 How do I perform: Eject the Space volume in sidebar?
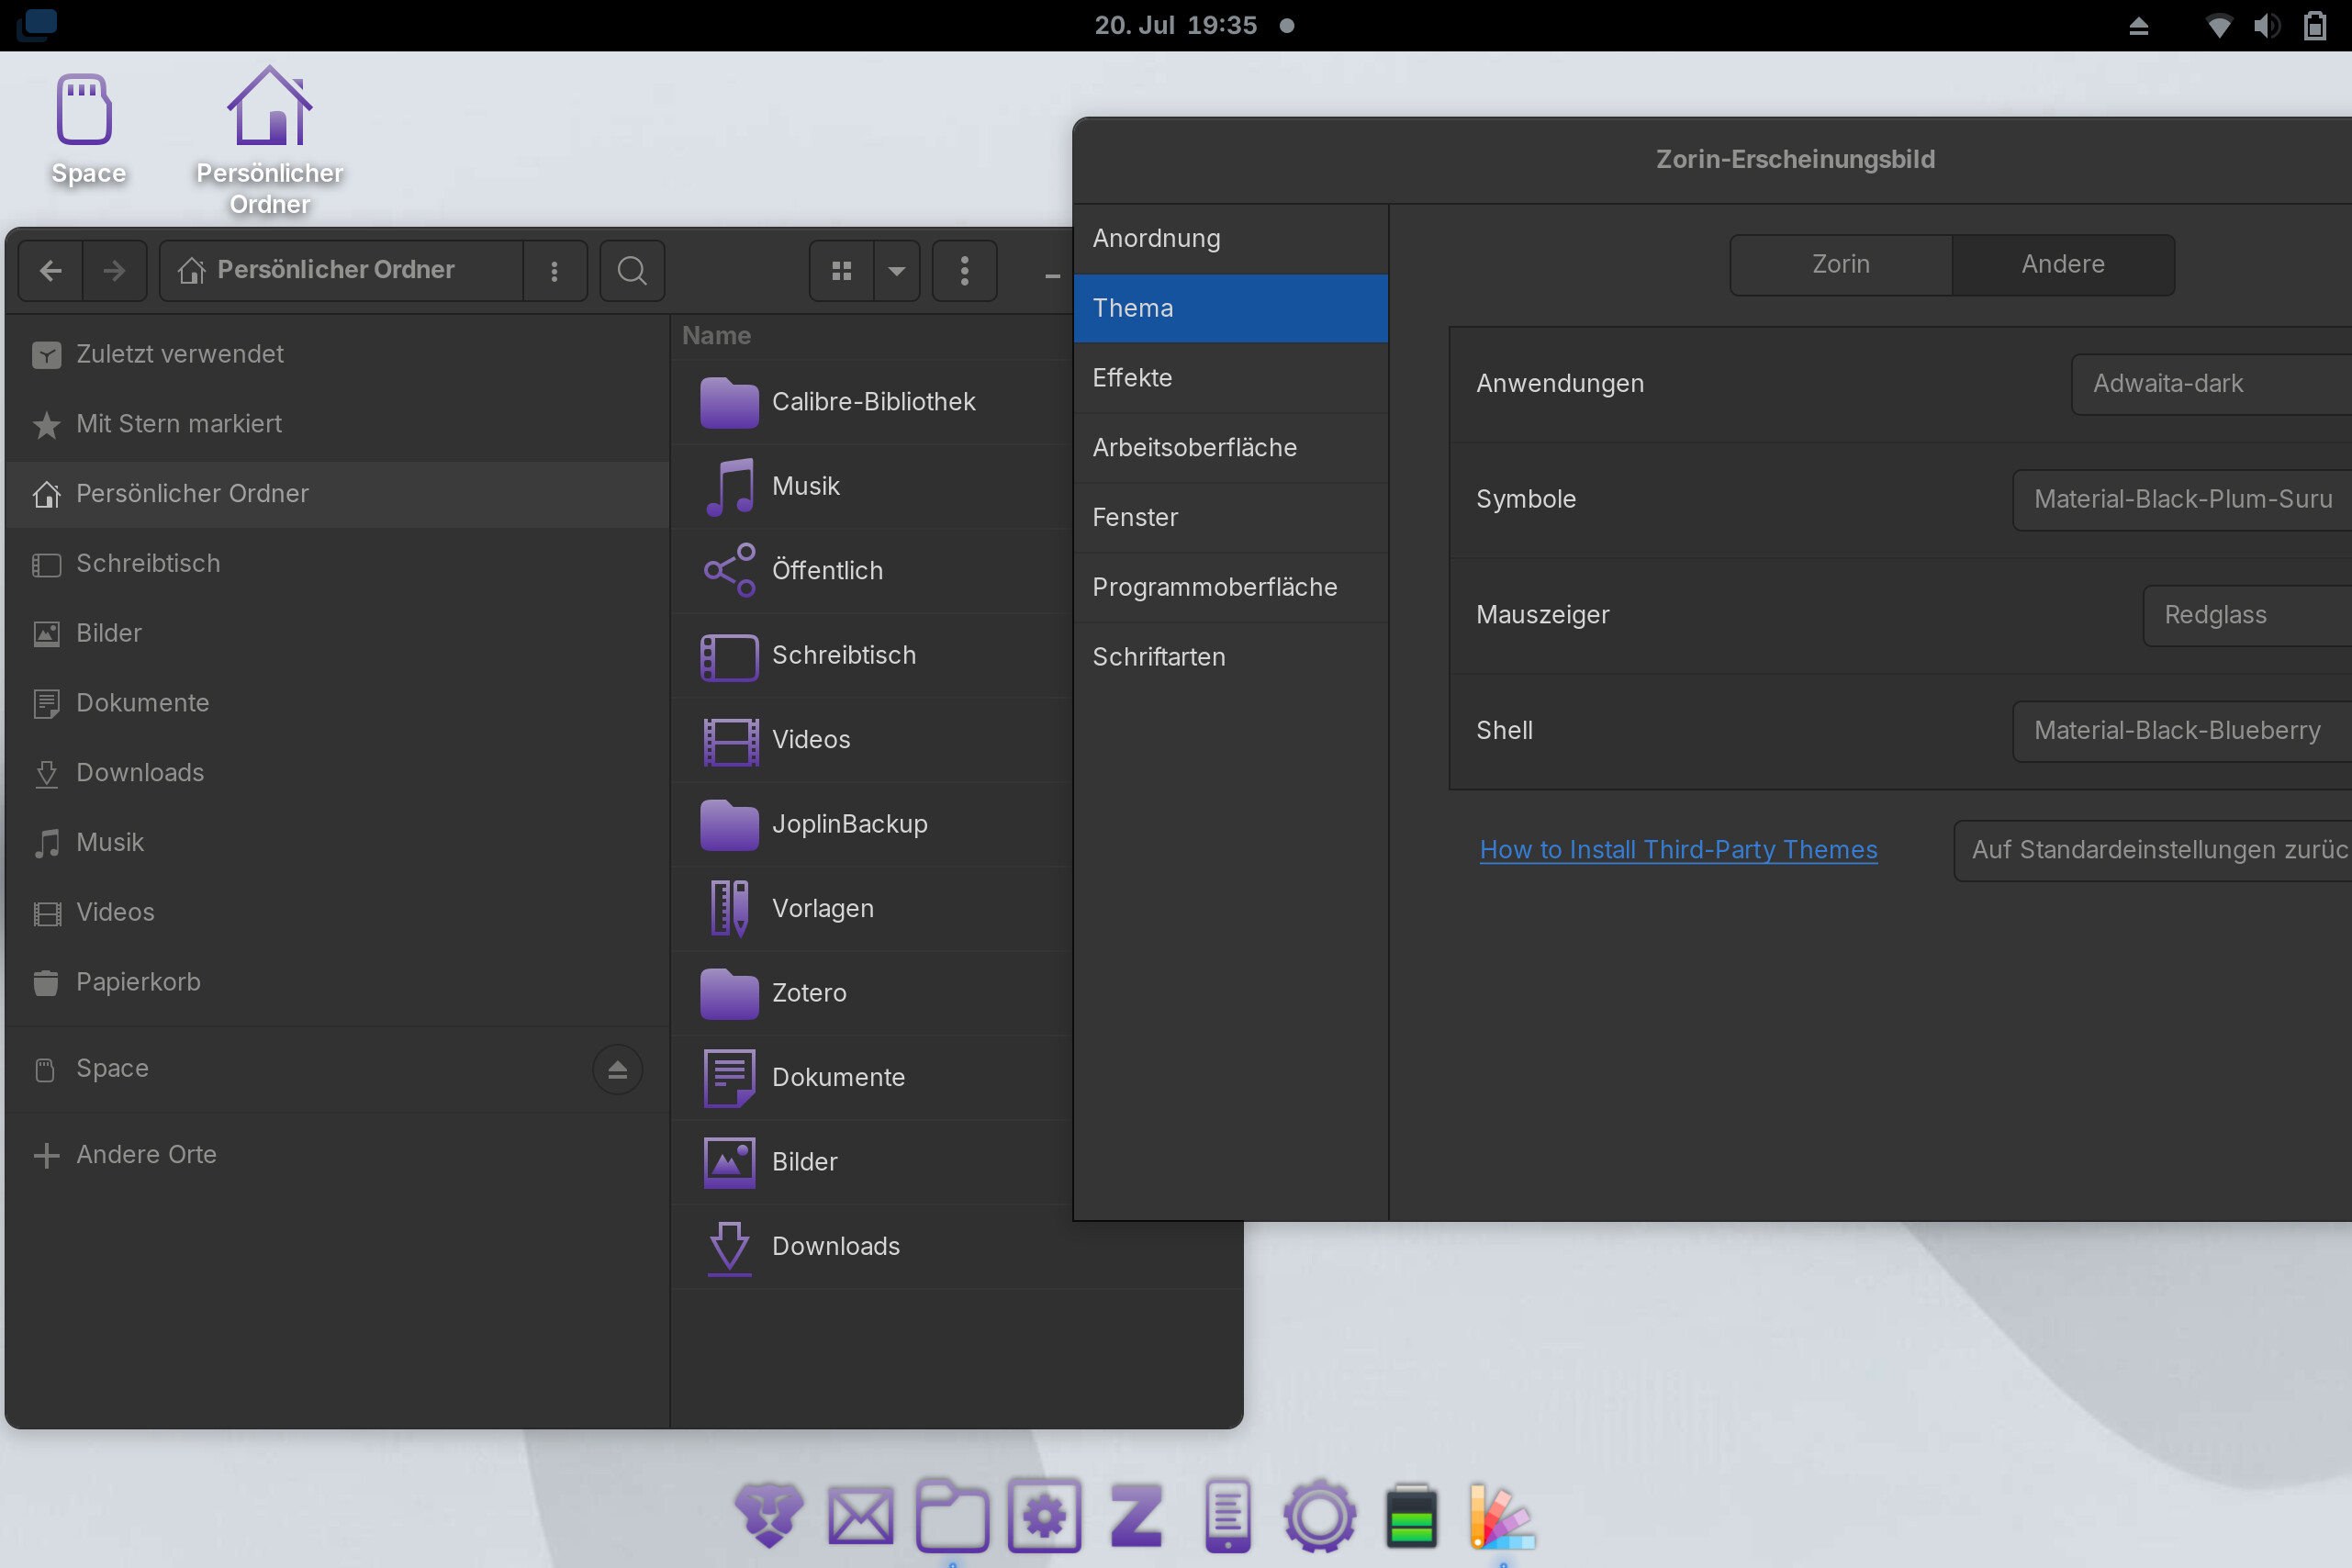pyautogui.click(x=617, y=1069)
